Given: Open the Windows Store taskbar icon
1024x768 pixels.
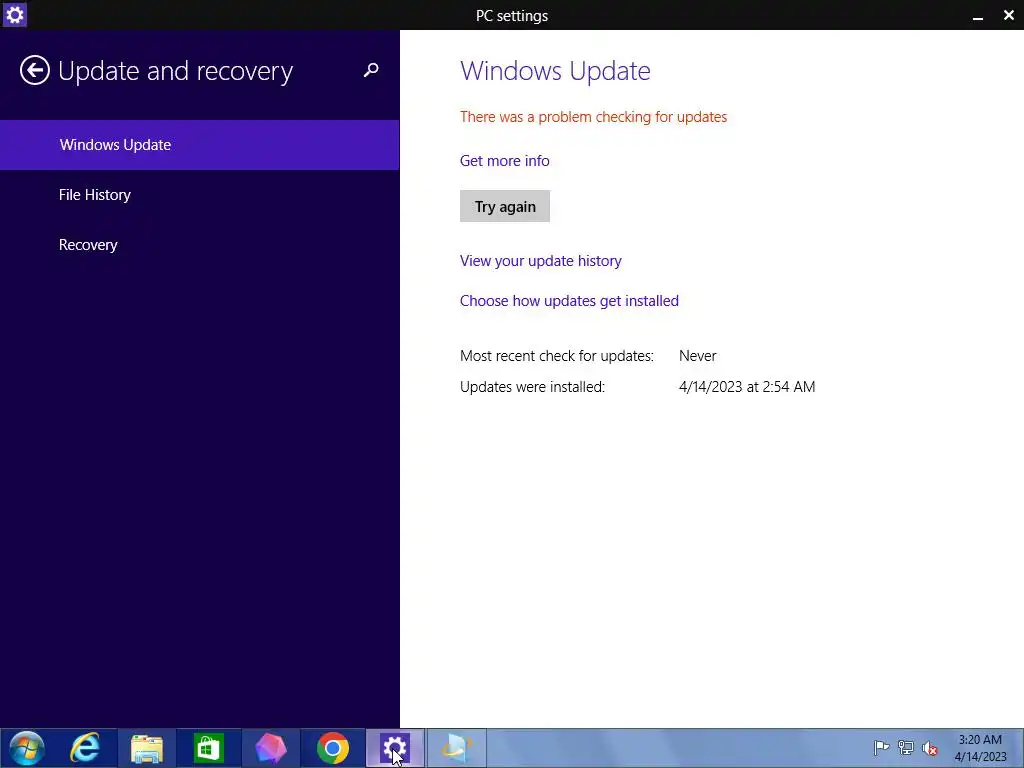Looking at the screenshot, I should (209, 748).
